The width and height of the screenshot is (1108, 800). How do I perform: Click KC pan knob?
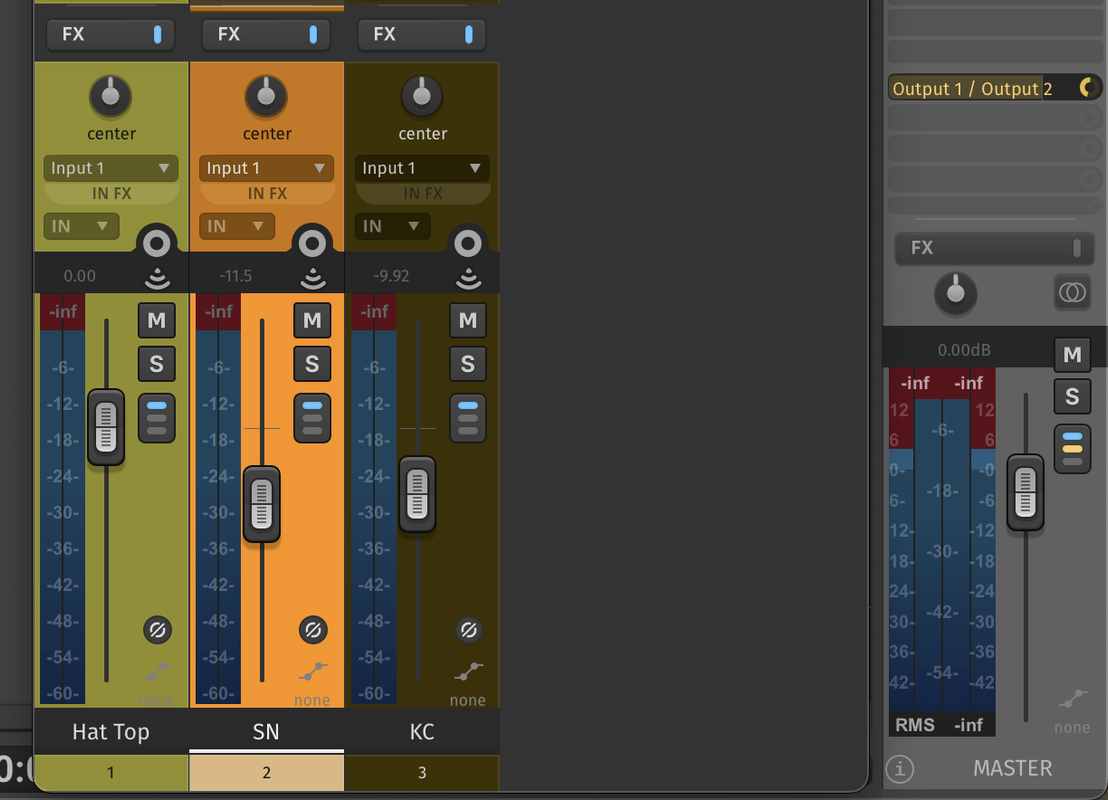tap(421, 95)
